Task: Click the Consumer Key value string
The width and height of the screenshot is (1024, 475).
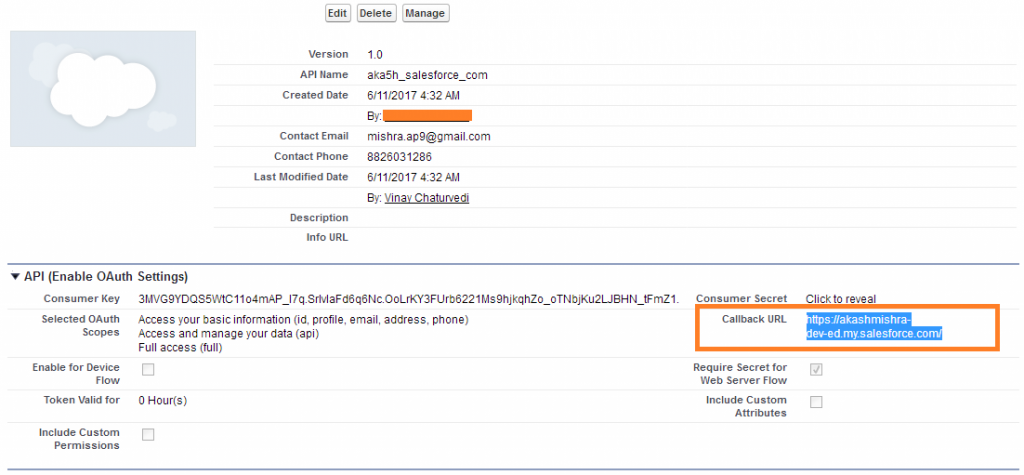Action: click(x=408, y=299)
